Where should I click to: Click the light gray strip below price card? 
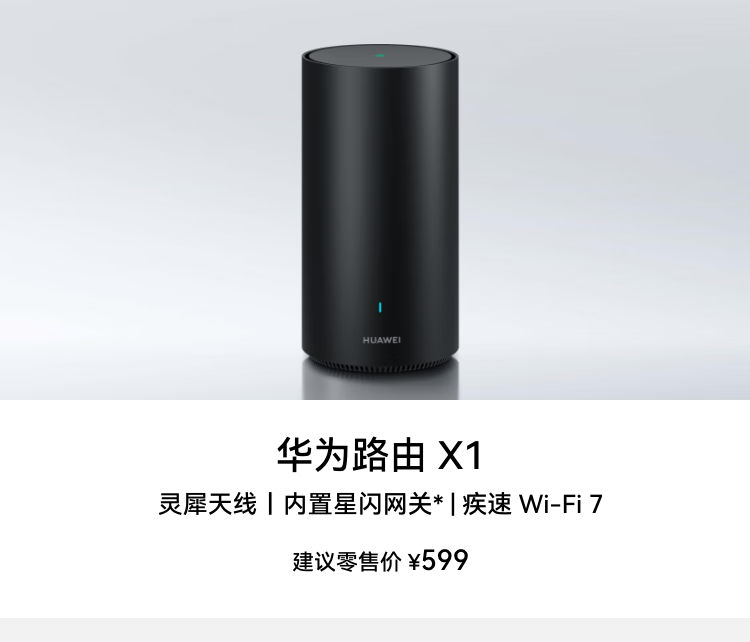tap(375, 630)
